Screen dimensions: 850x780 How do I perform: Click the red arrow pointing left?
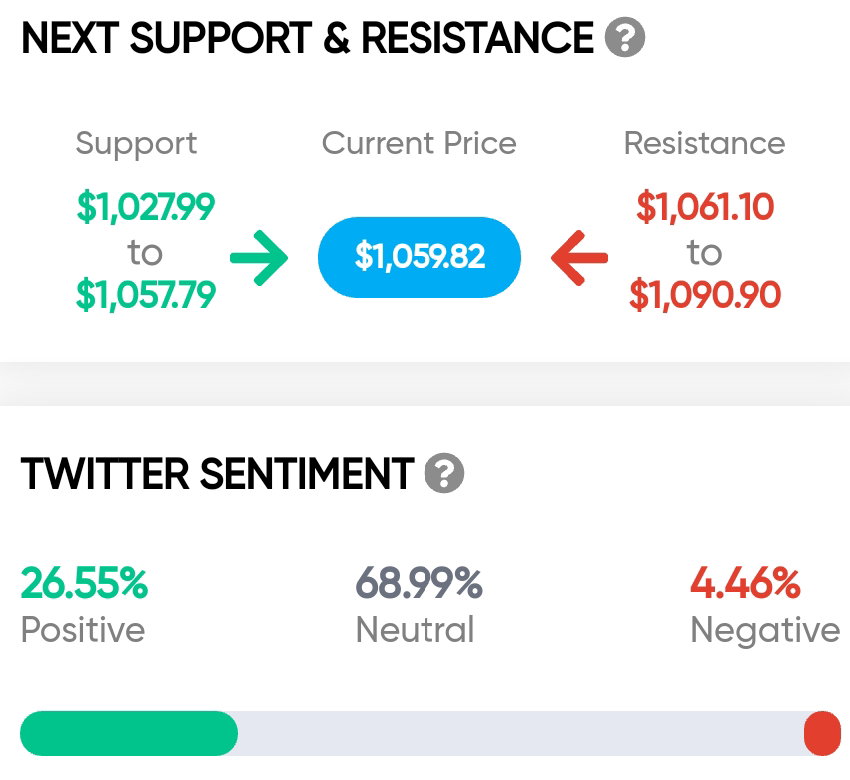[579, 257]
